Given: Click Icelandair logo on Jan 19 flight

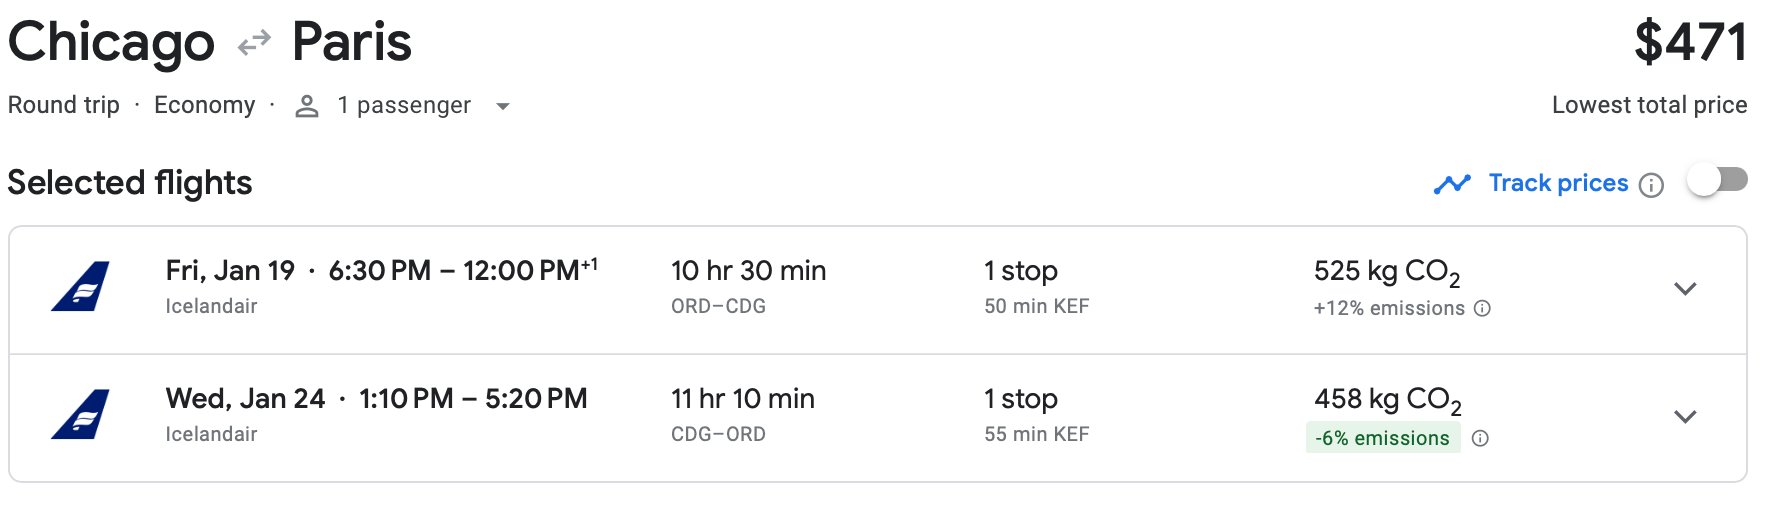Looking at the screenshot, I should [x=81, y=287].
